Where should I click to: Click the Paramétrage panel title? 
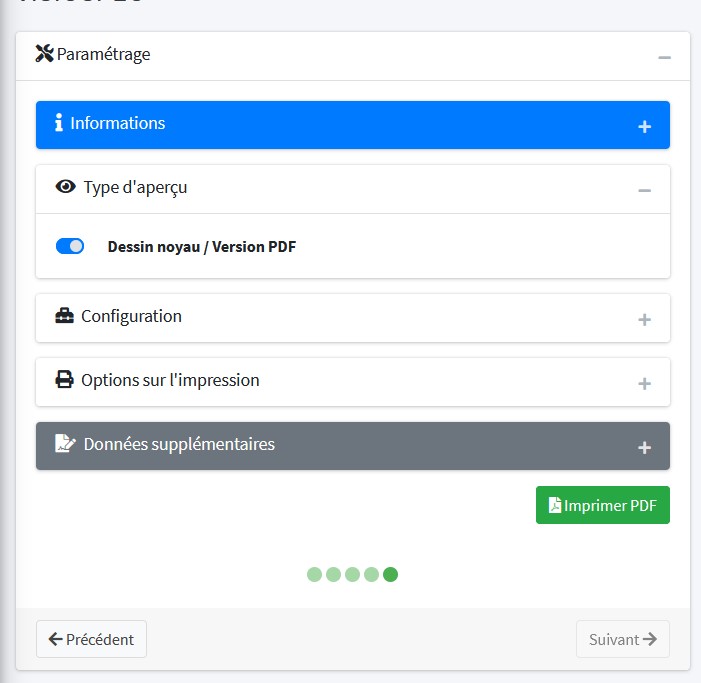tap(103, 55)
